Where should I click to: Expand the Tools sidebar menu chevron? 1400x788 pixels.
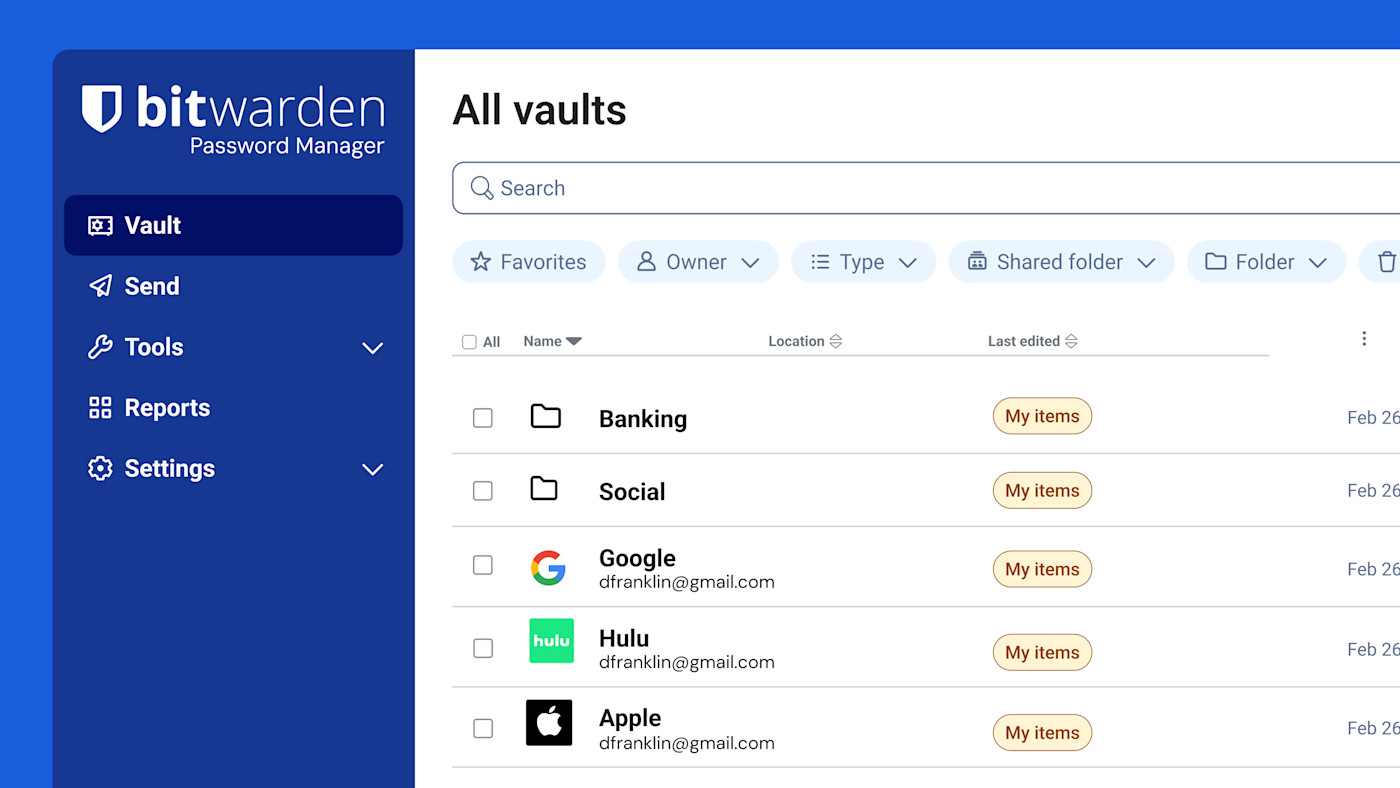click(372, 348)
